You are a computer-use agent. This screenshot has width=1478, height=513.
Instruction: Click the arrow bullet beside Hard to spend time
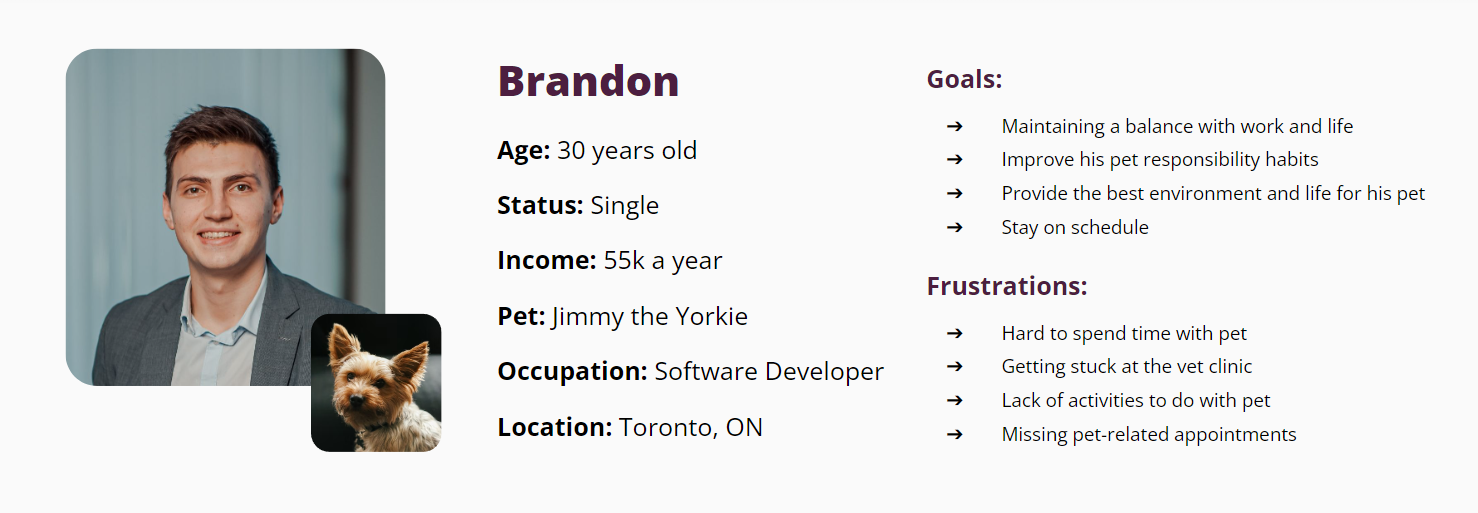tap(954, 333)
